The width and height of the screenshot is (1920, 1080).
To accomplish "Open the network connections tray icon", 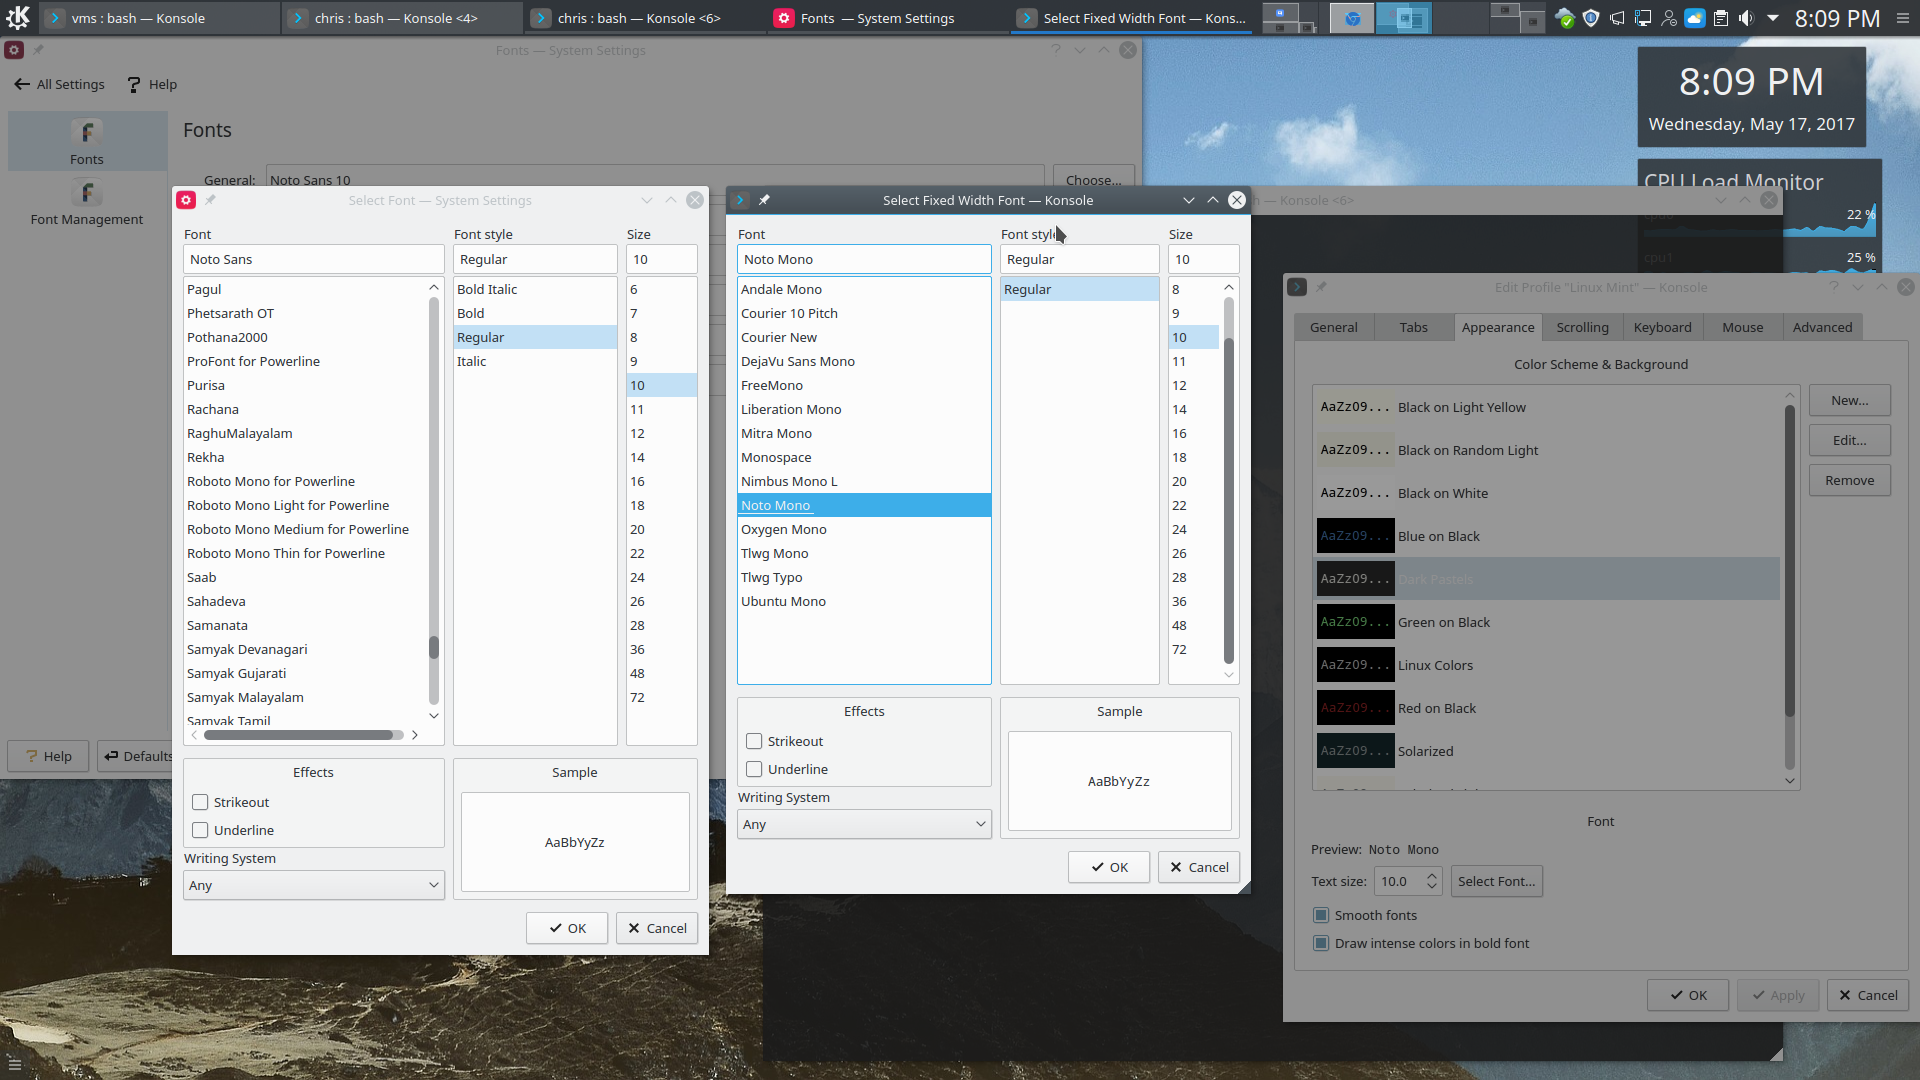I will (1643, 18).
